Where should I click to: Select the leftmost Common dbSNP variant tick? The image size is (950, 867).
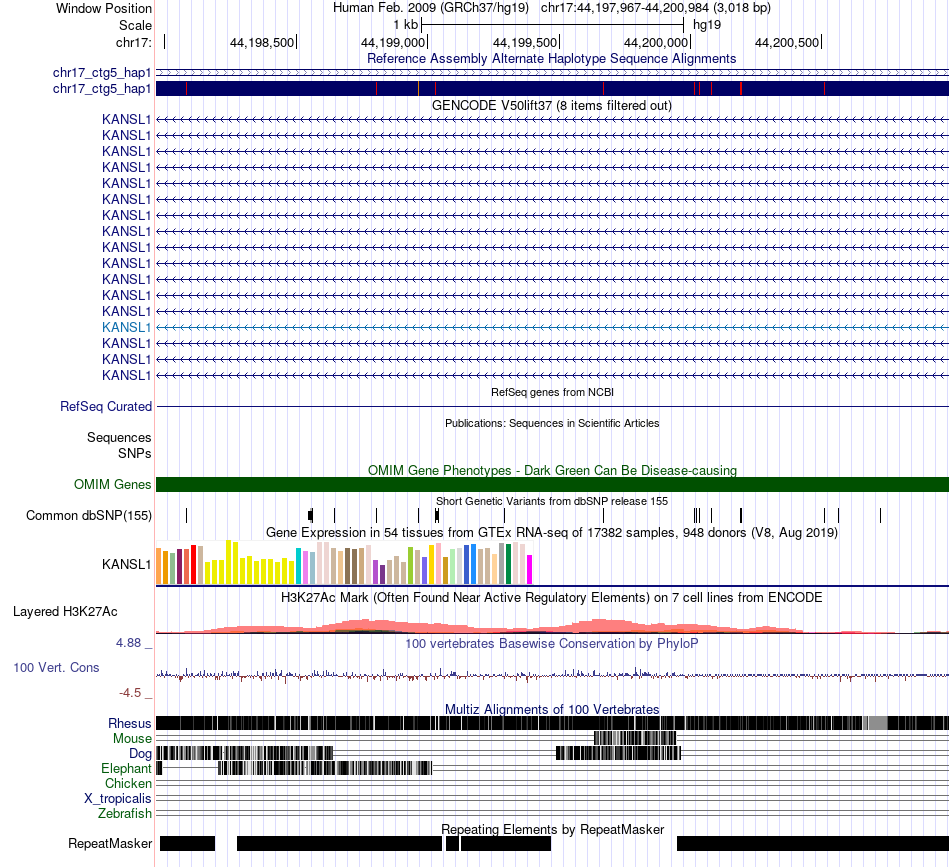pyautogui.click(x=187, y=516)
